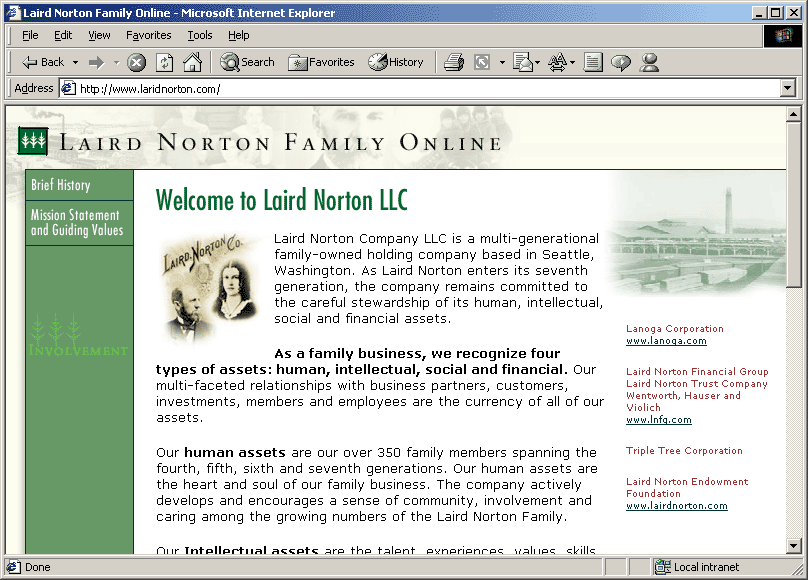808x580 pixels.
Task: Click the scrollbar up arrow
Action: (x=794, y=114)
